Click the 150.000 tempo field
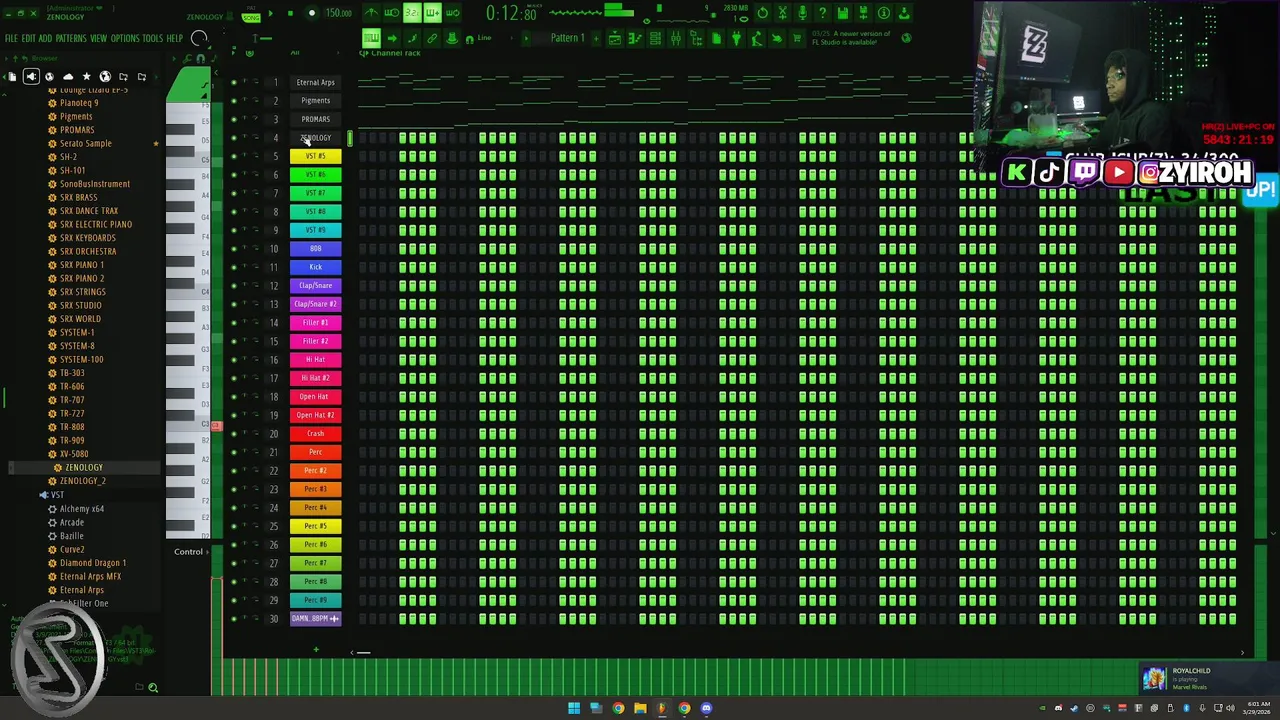Image resolution: width=1280 pixels, height=720 pixels. [338, 14]
